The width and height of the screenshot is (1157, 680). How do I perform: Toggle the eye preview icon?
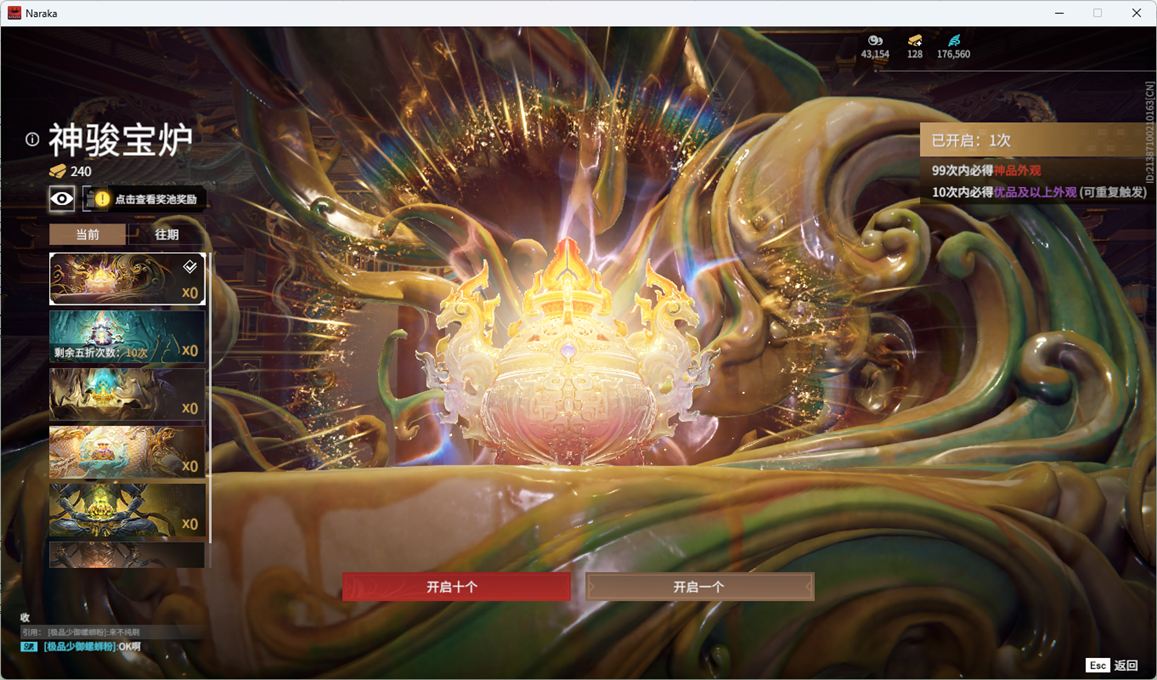click(62, 199)
